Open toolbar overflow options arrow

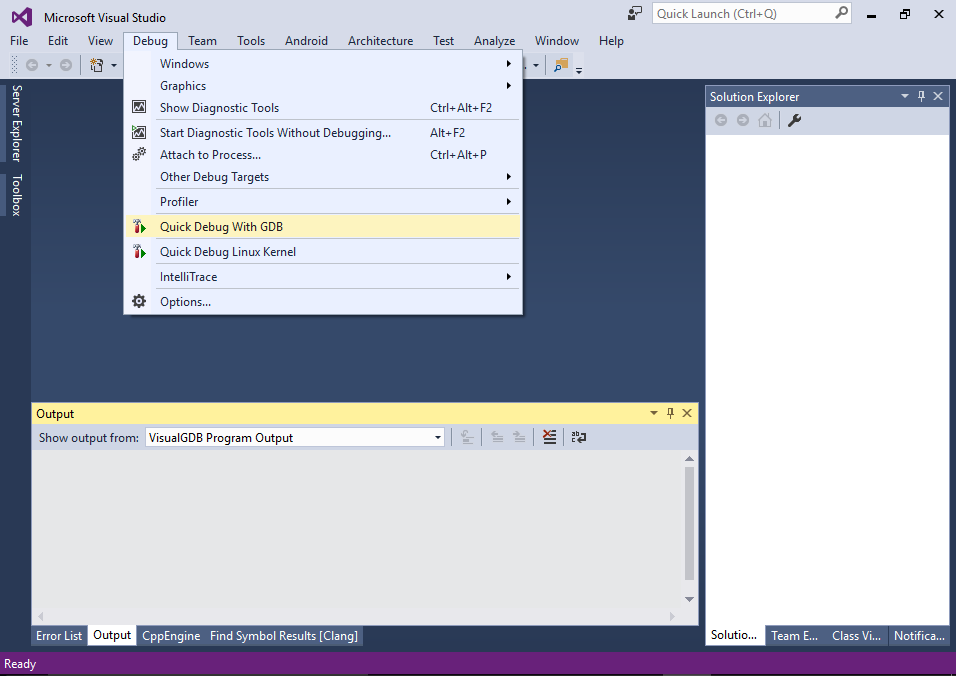tap(579, 70)
